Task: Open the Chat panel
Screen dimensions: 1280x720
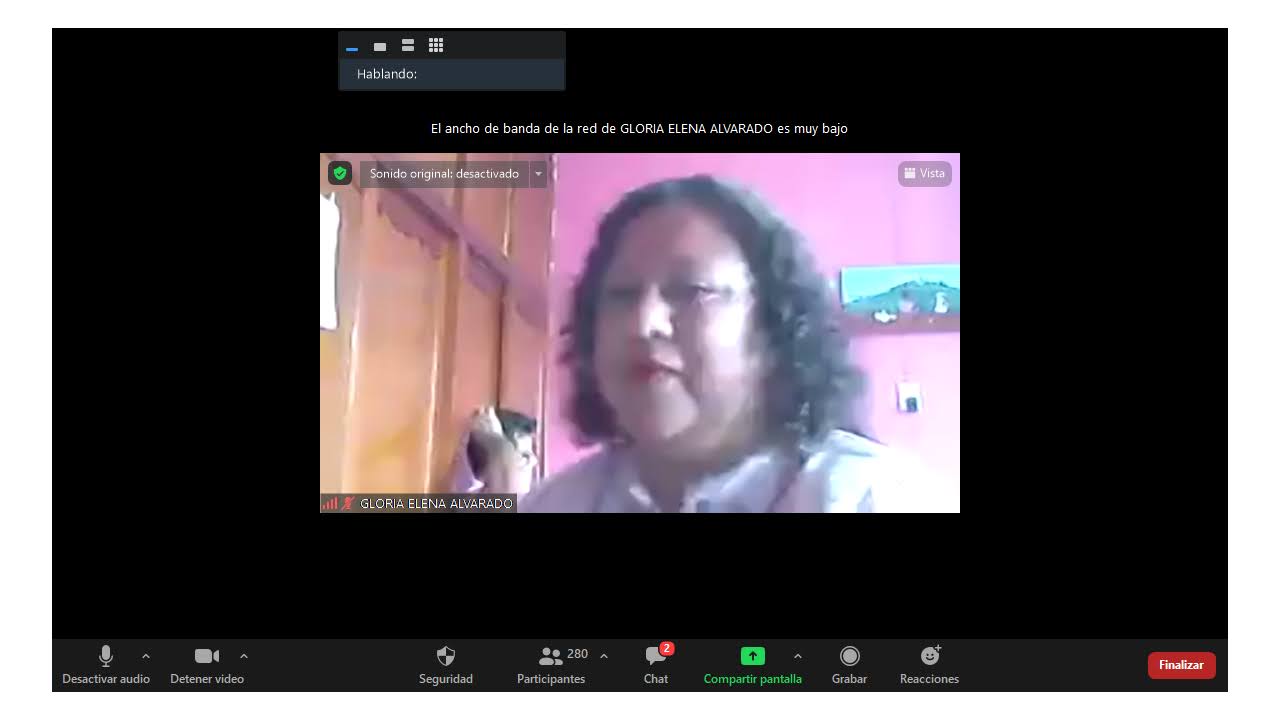Action: [x=656, y=666]
